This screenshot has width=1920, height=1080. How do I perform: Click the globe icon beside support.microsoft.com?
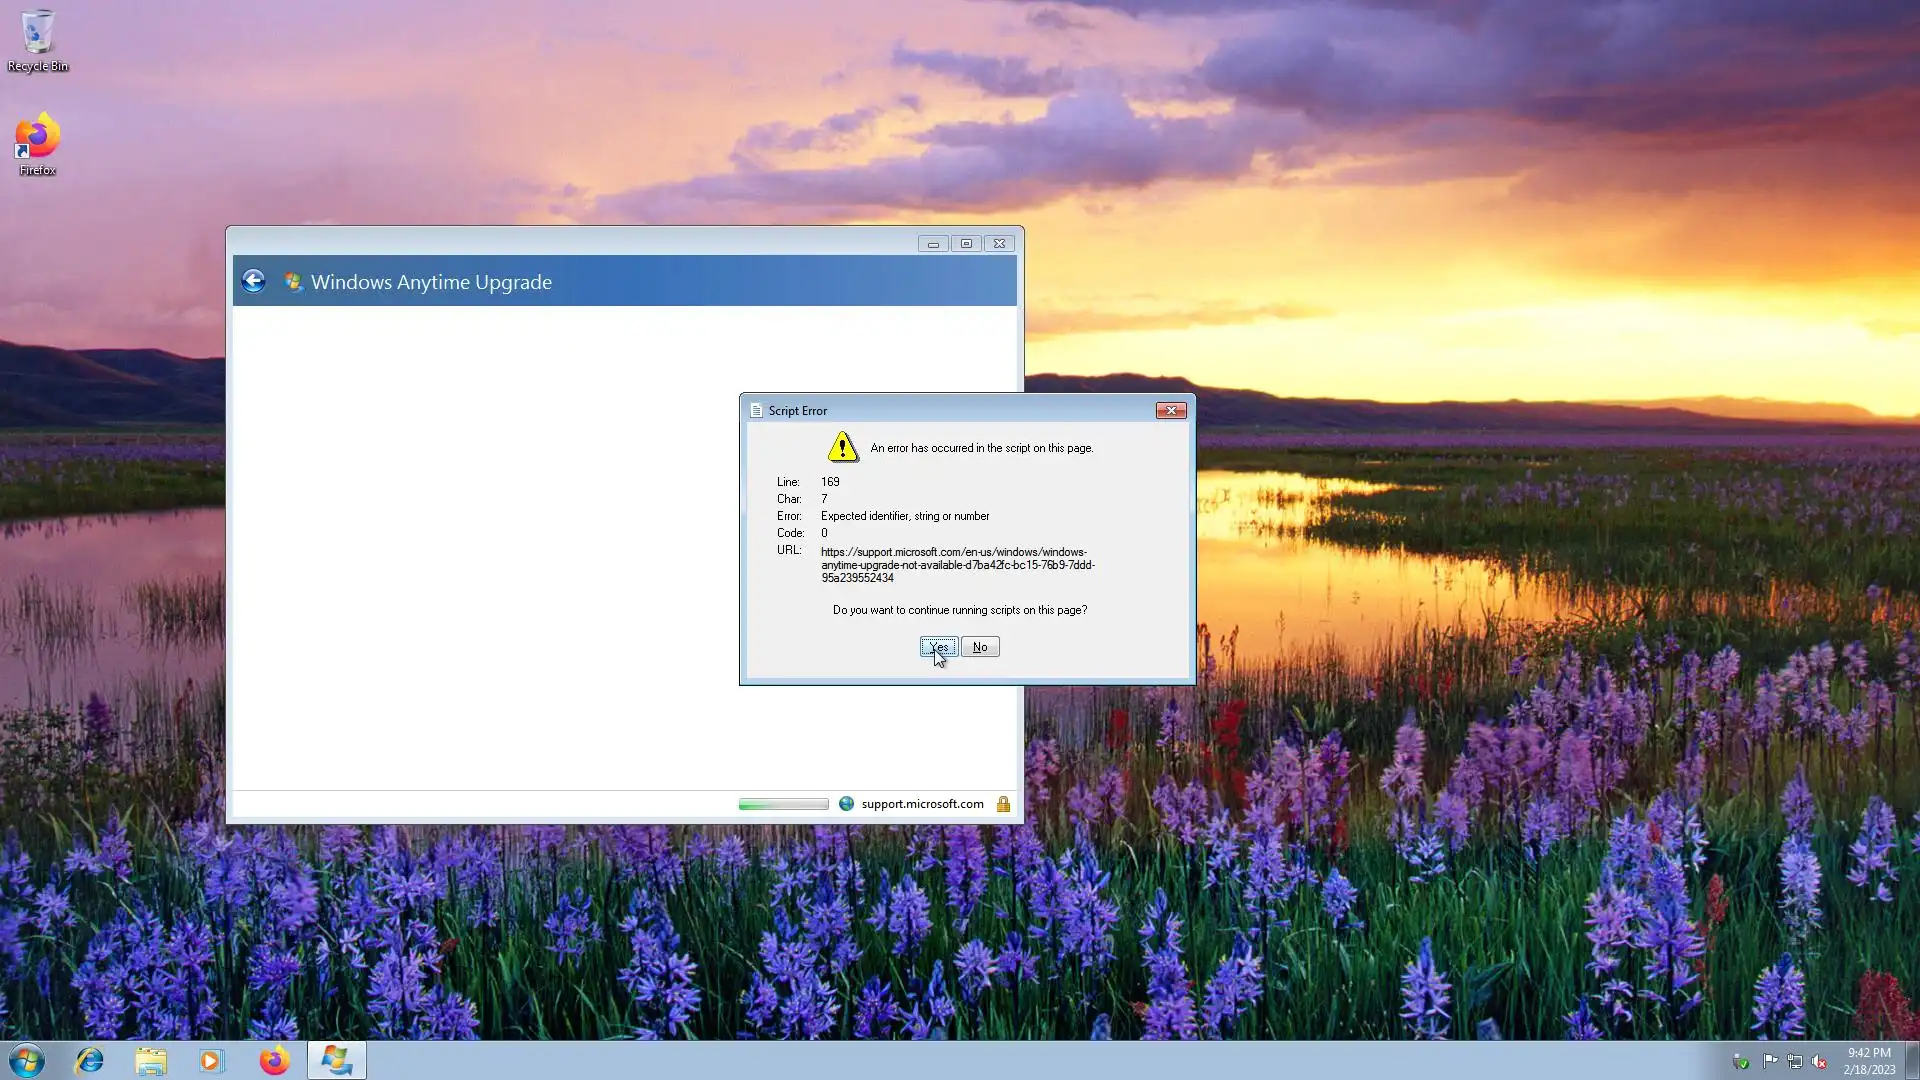[x=846, y=804]
